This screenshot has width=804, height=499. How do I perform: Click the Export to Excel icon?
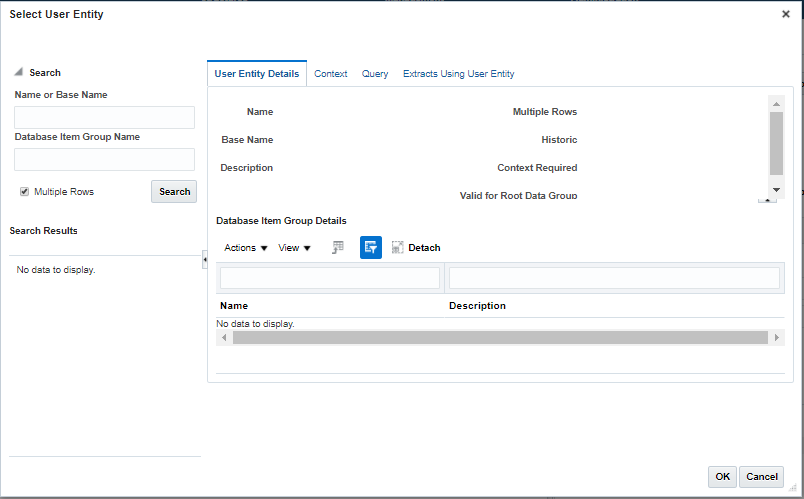tap(337, 248)
